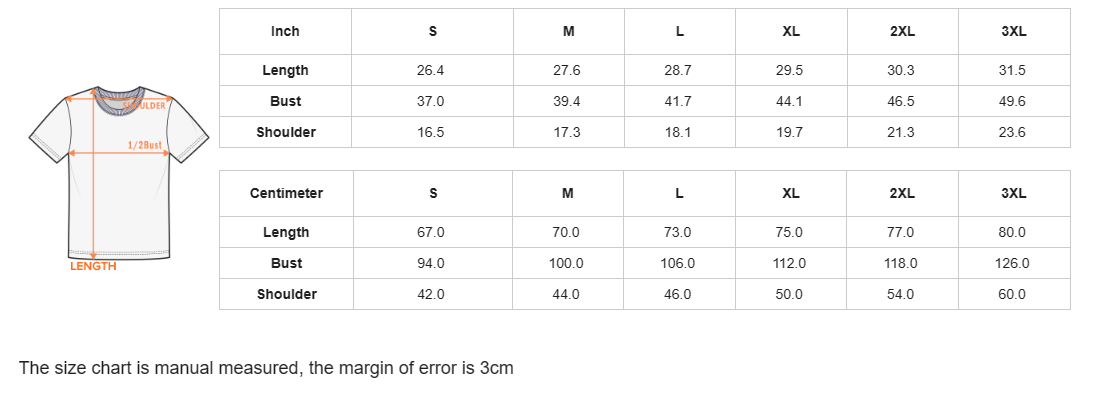This screenshot has height=397, width=1100.
Task: Click the 100.0 bust value for size M
Action: (566, 264)
